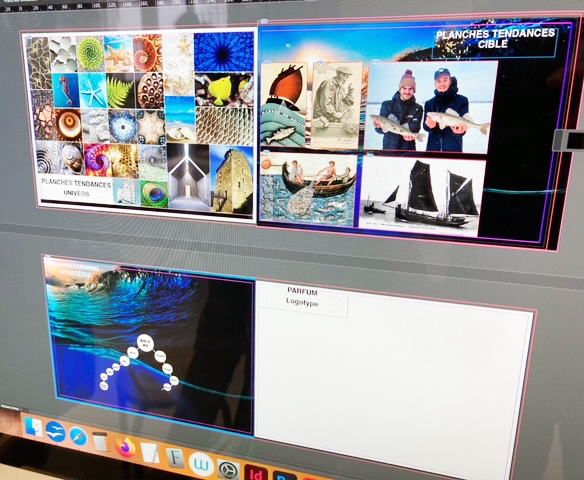
Task: Select the peacock feather tile
Action: click(x=154, y=193)
